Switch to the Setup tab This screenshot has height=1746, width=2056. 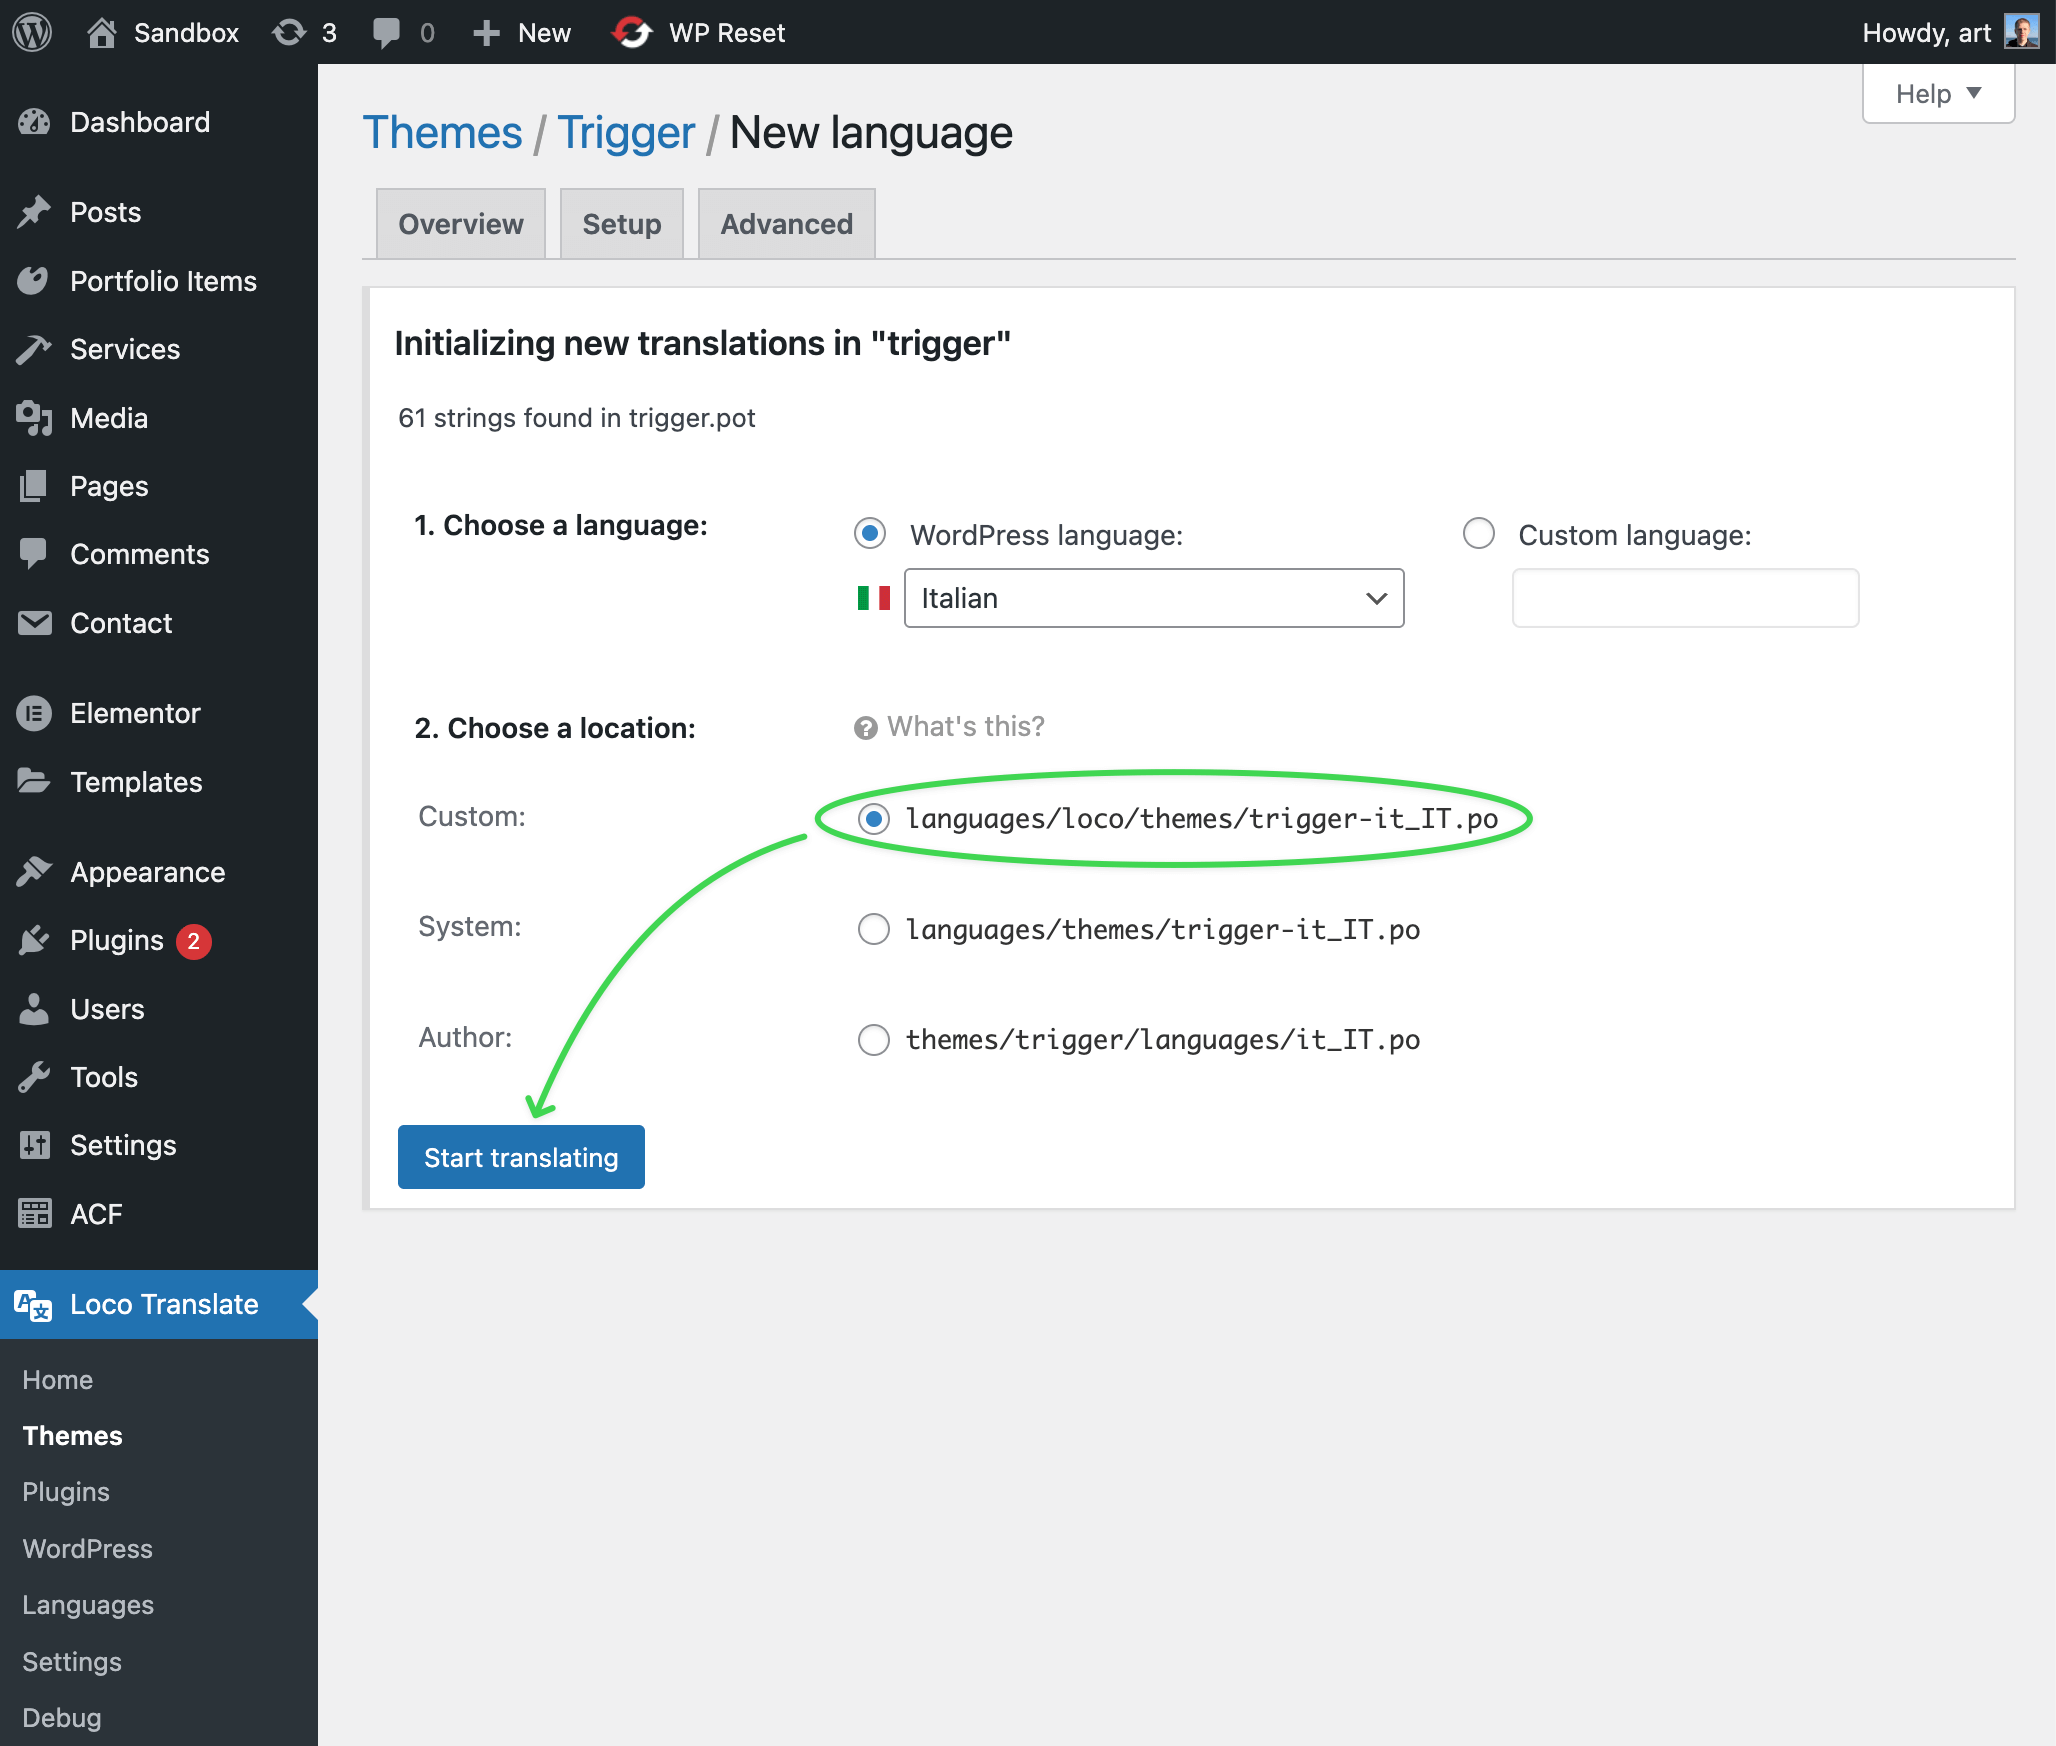click(x=621, y=224)
